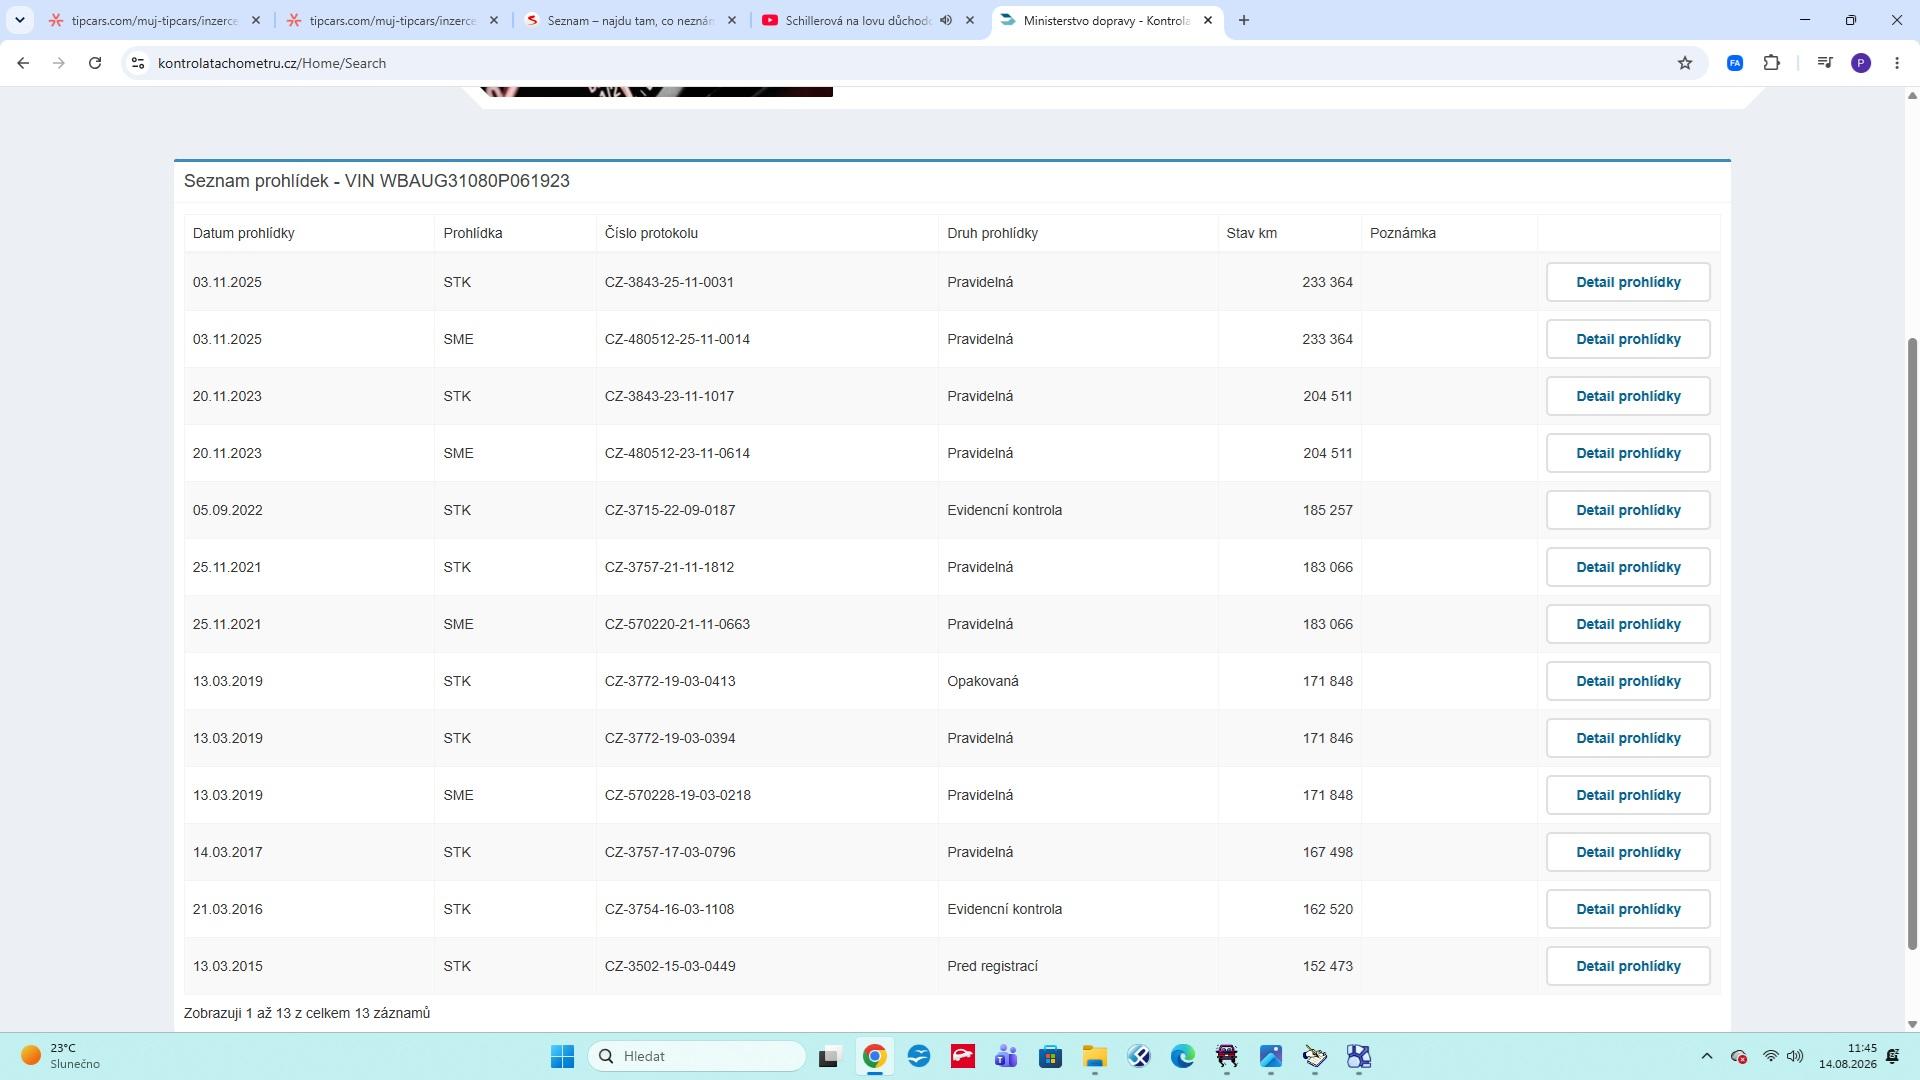The width and height of the screenshot is (1920, 1080).
Task: Open the tab search dropdown arrow
Action: pos(19,20)
